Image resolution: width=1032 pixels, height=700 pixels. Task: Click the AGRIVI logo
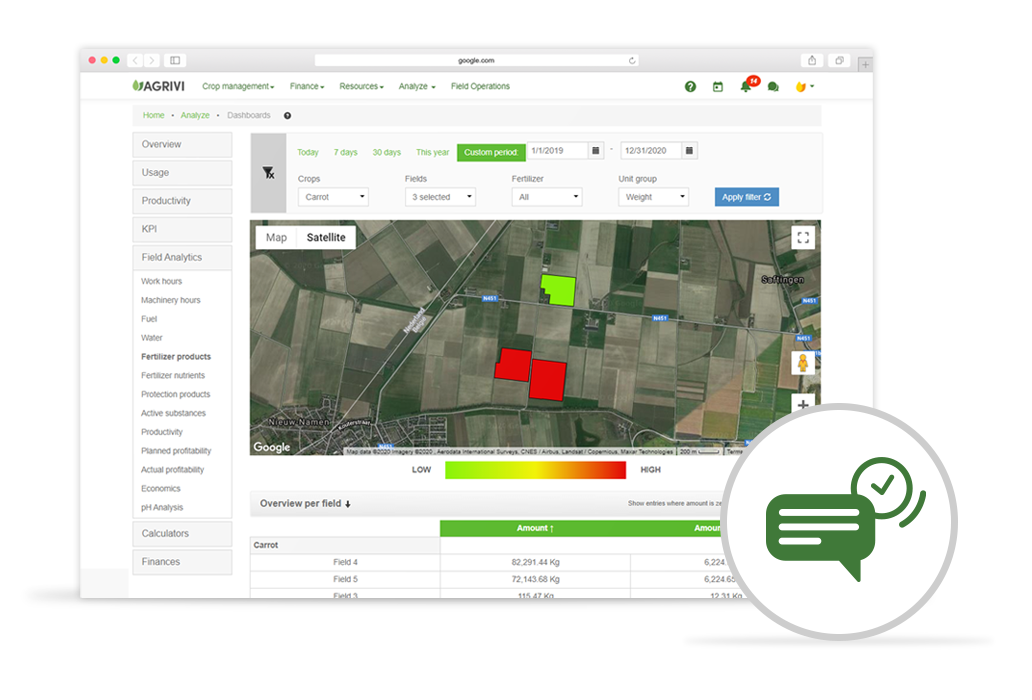158,86
